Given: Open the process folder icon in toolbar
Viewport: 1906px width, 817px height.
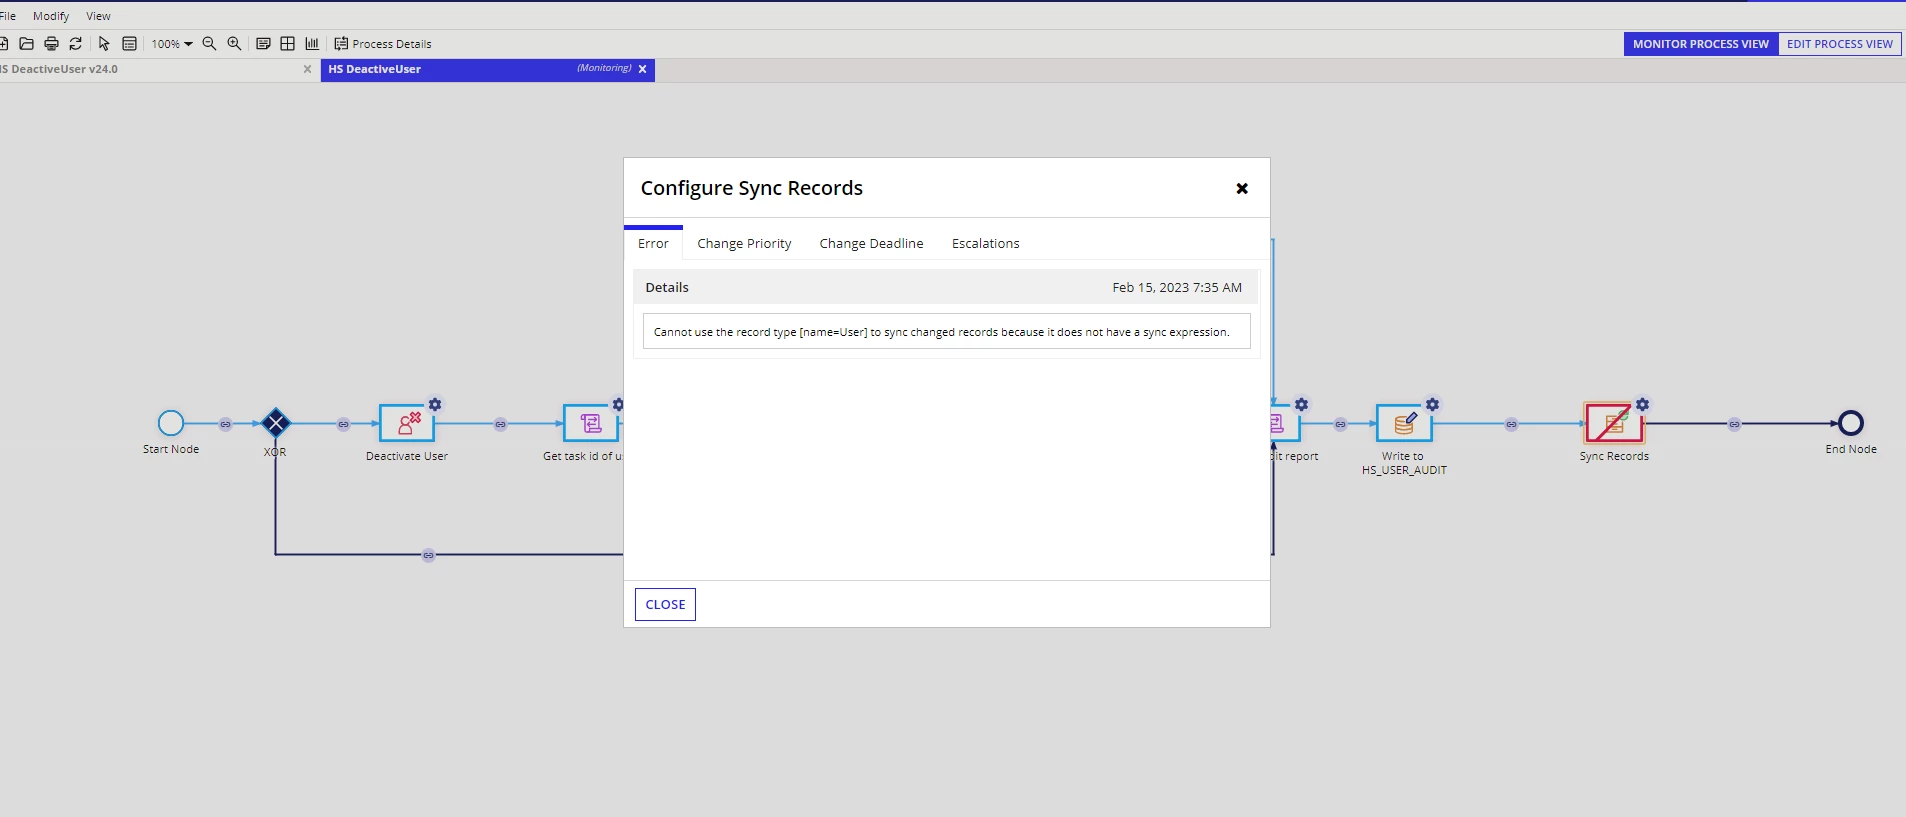Looking at the screenshot, I should point(27,44).
